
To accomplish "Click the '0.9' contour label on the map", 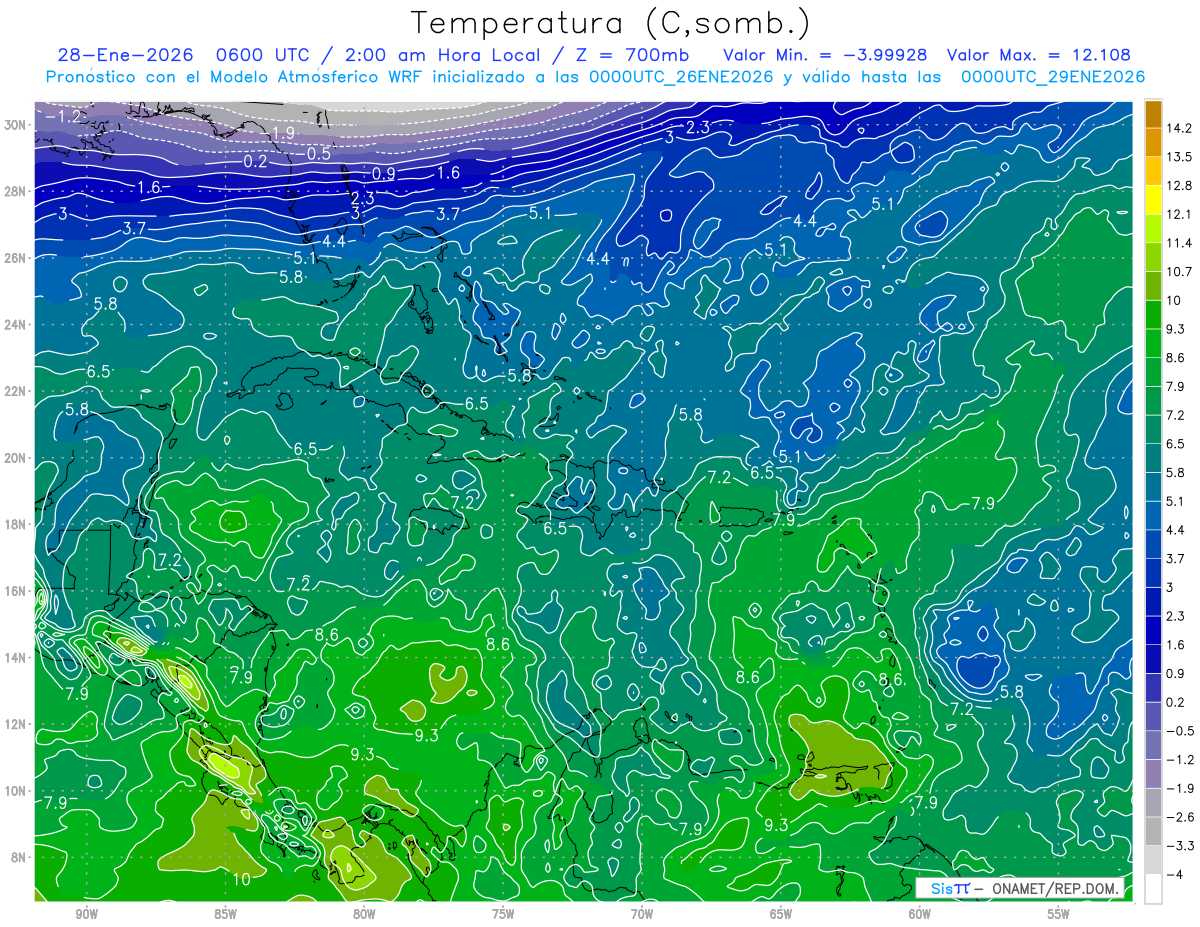I will coord(384,173).
